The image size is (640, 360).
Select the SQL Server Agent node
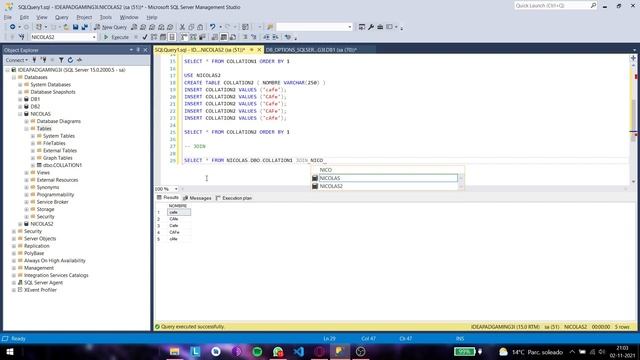43,282
